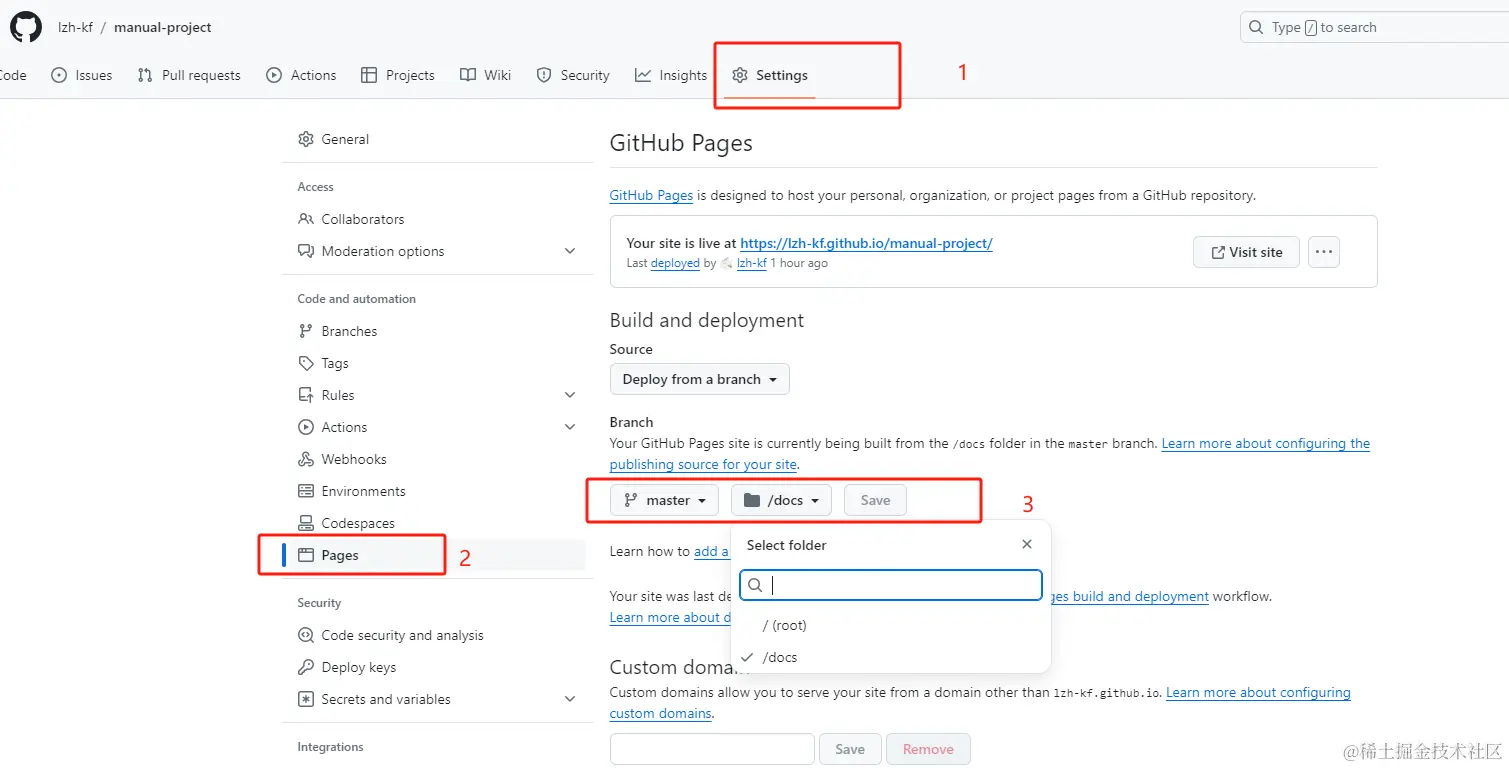Open the three-dots menu beside Visit site
Viewport: 1509px width, 768px height.
pyautogui.click(x=1323, y=252)
